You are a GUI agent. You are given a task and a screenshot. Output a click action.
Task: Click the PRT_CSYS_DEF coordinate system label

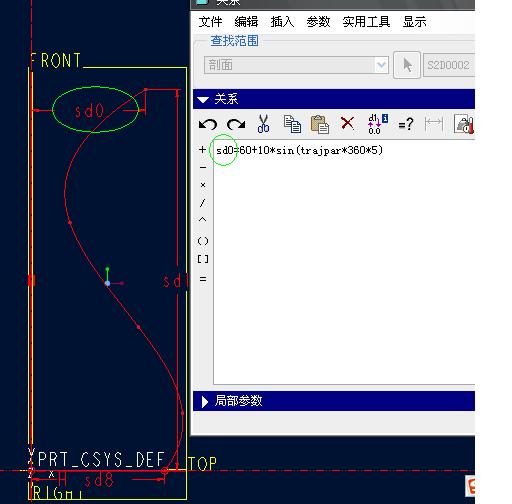[x=101, y=460]
